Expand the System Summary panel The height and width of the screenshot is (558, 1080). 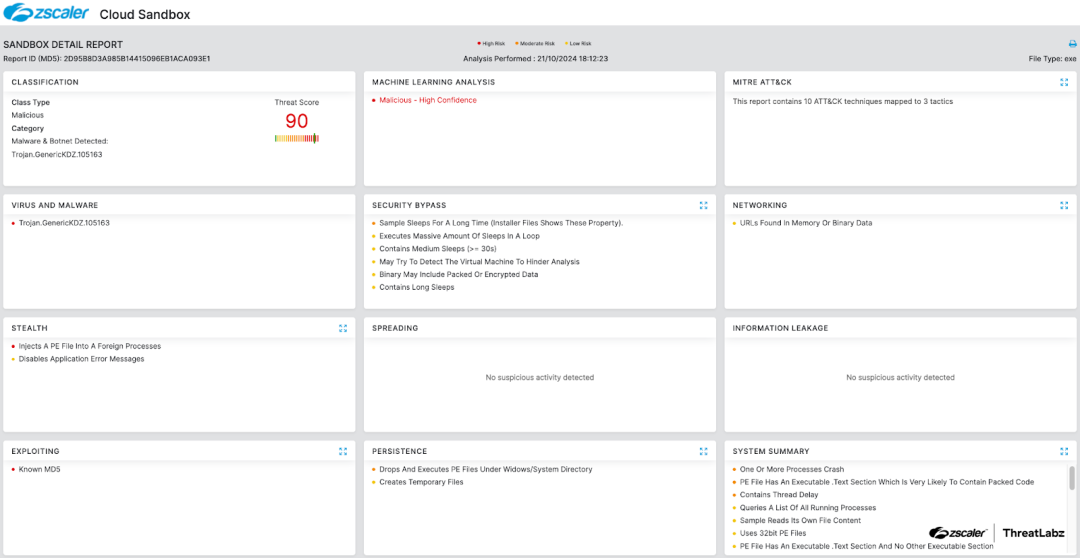(x=1064, y=451)
